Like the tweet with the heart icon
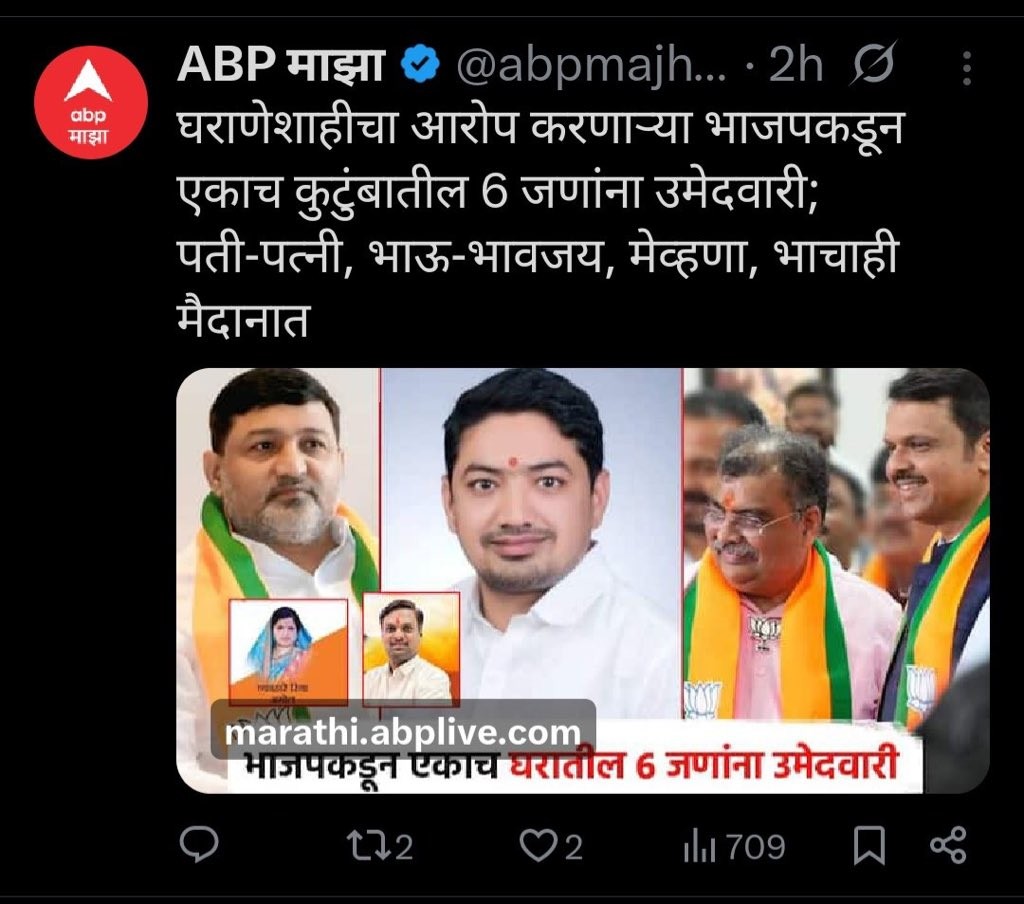 [537, 845]
